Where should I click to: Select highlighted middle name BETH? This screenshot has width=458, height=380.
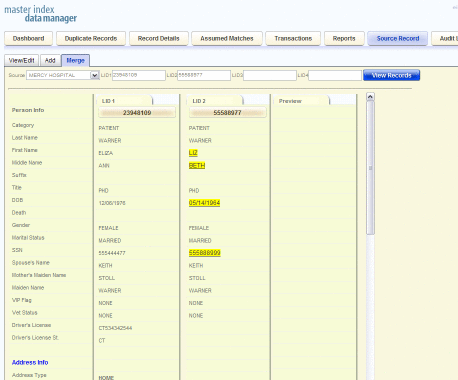tap(197, 166)
